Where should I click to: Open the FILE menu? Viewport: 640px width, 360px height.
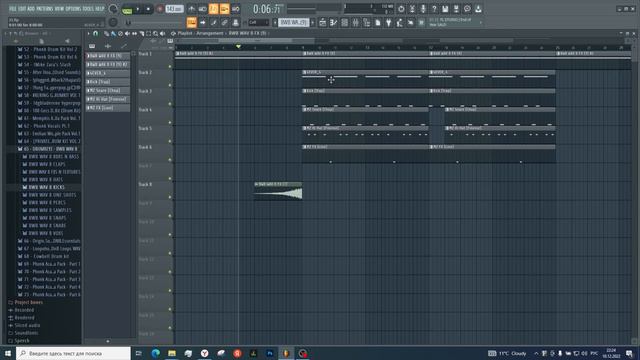(x=13, y=9)
